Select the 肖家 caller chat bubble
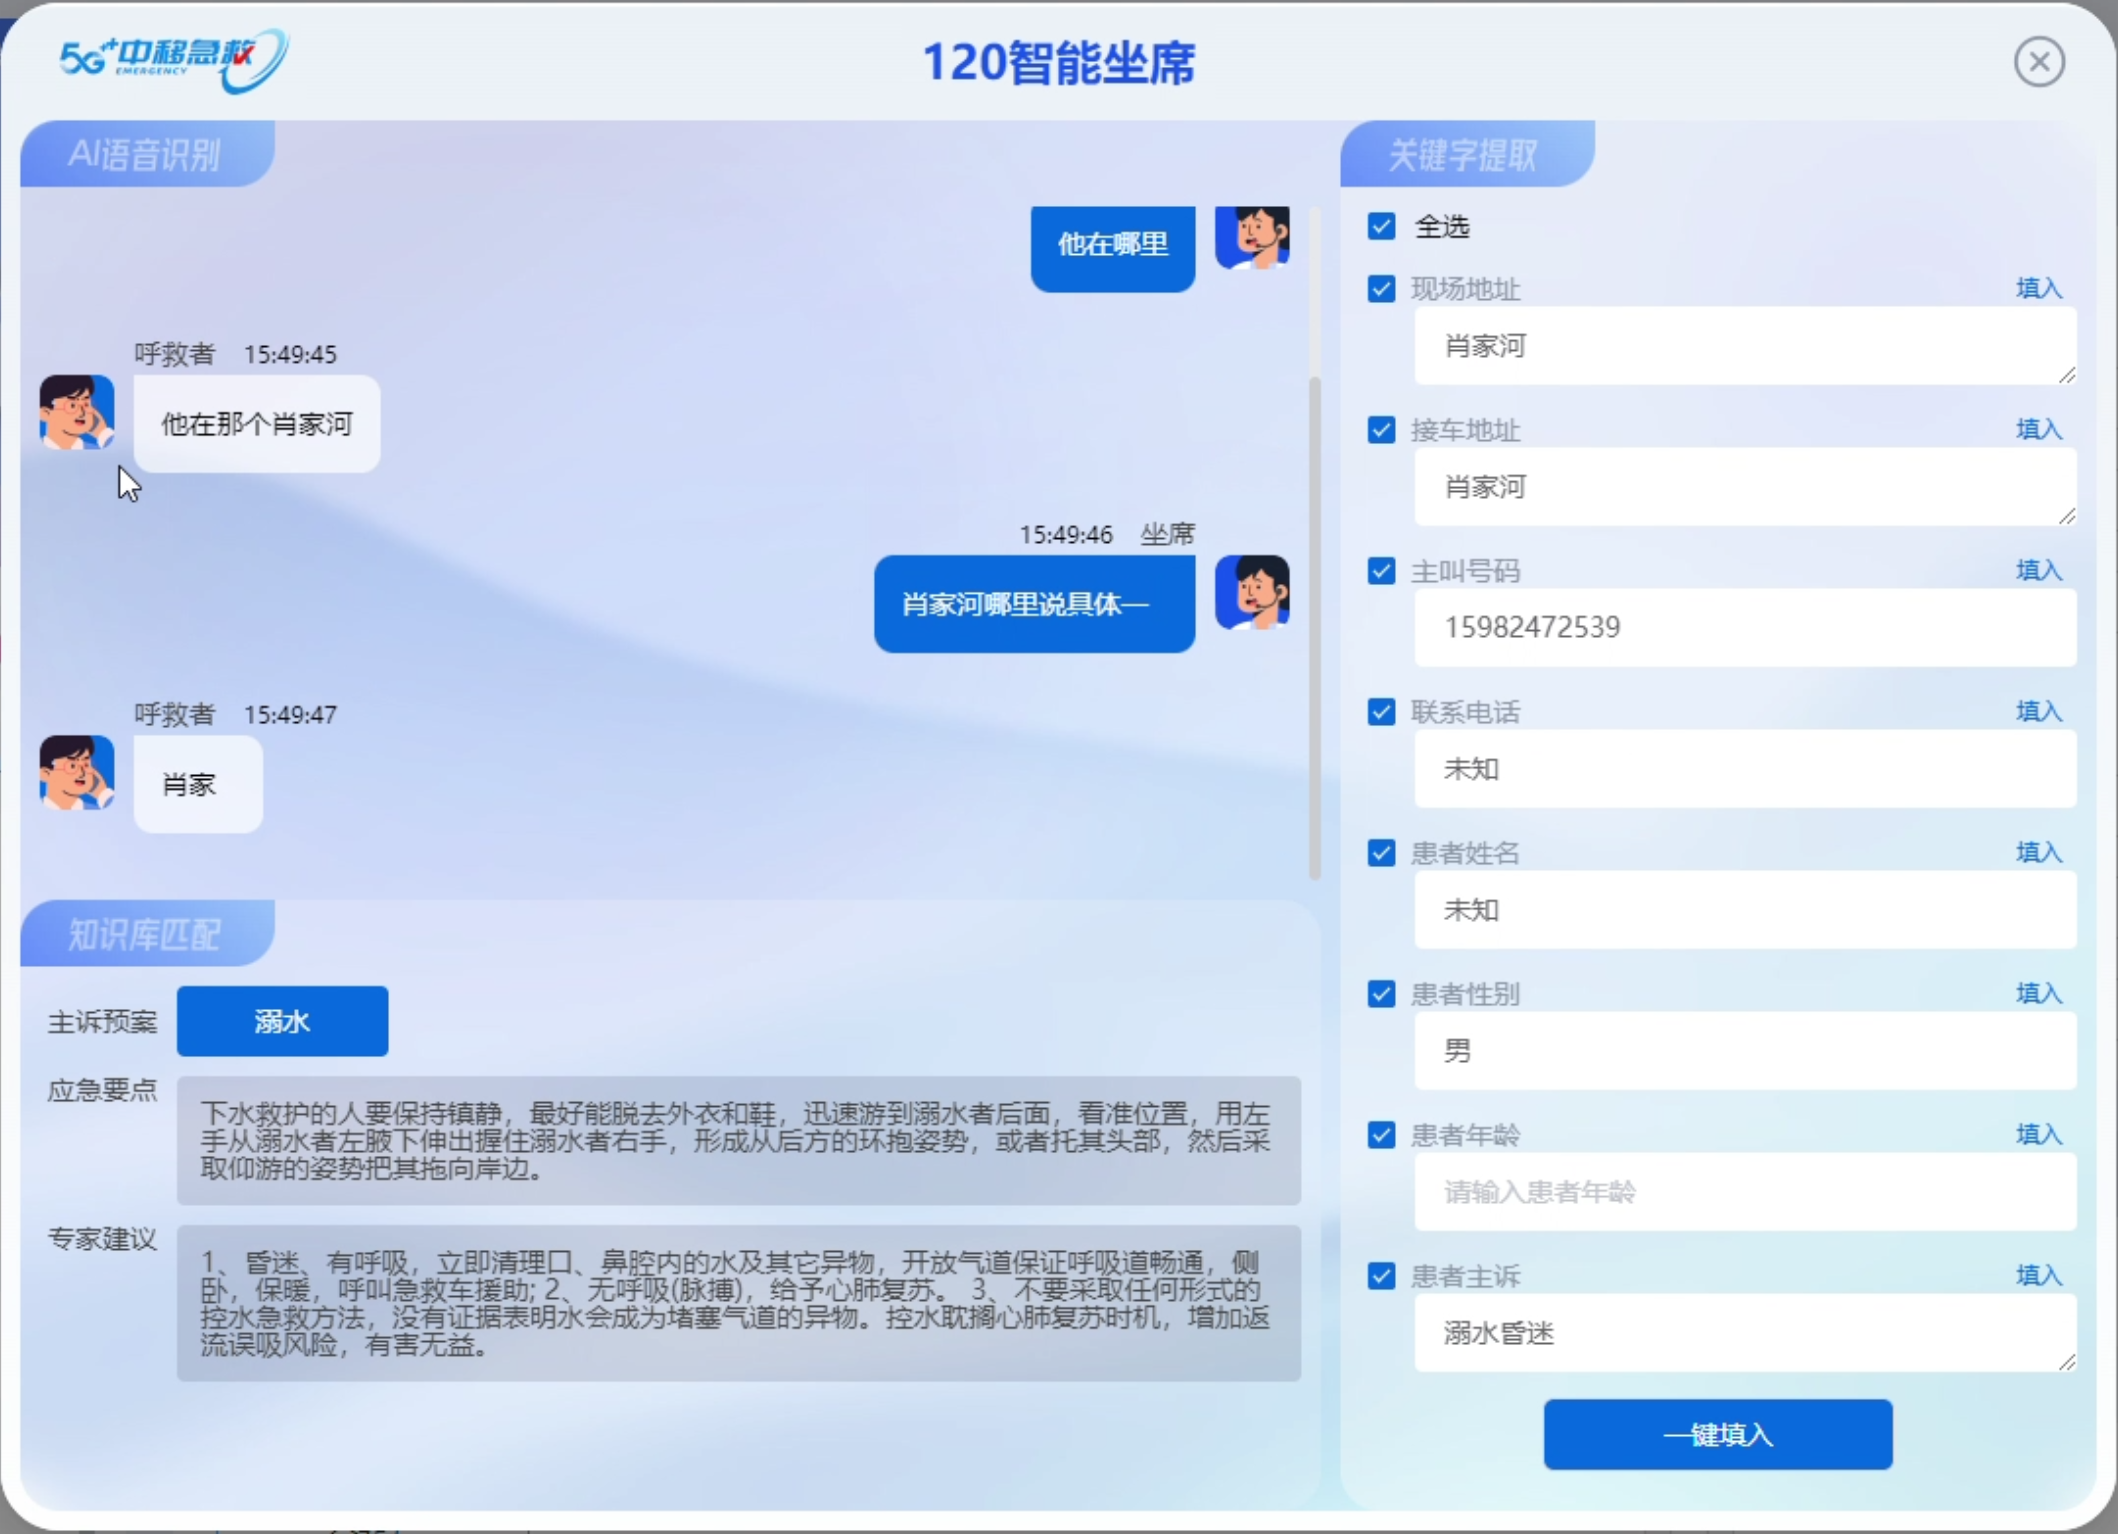Screen dimensions: 2118x1534 pyautogui.click(x=198, y=784)
